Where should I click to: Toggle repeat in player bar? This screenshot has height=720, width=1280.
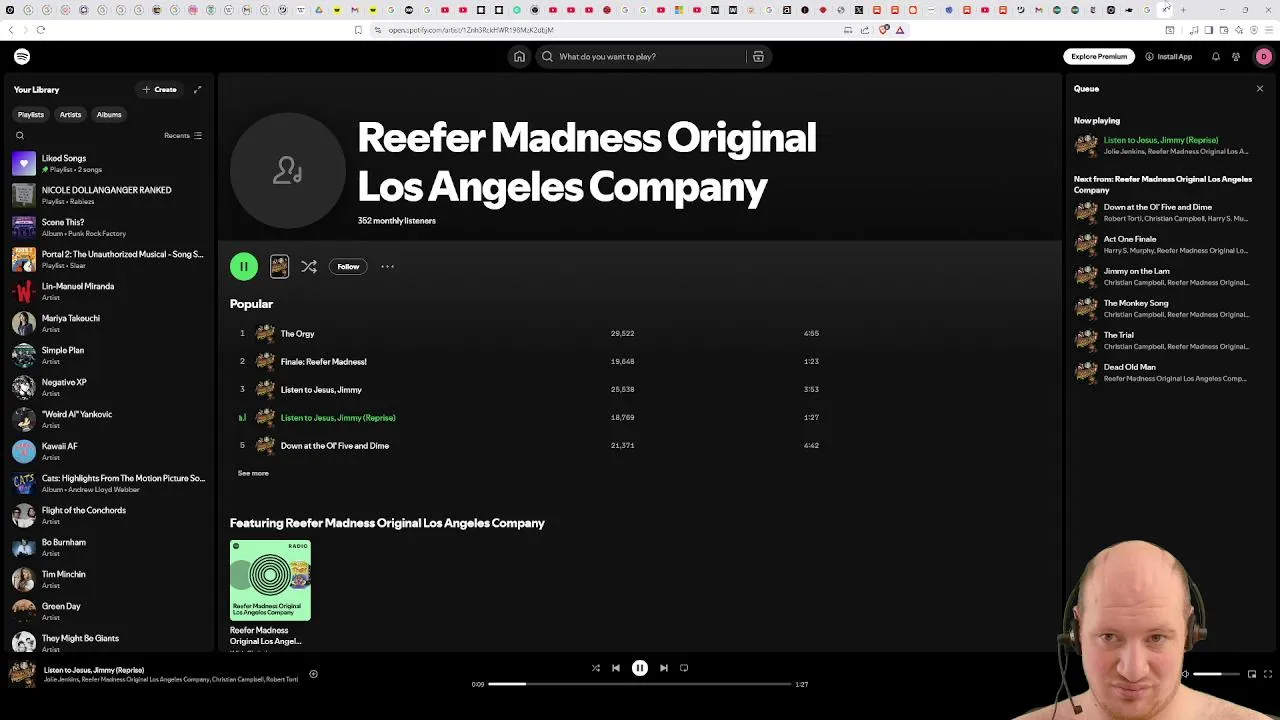684,668
